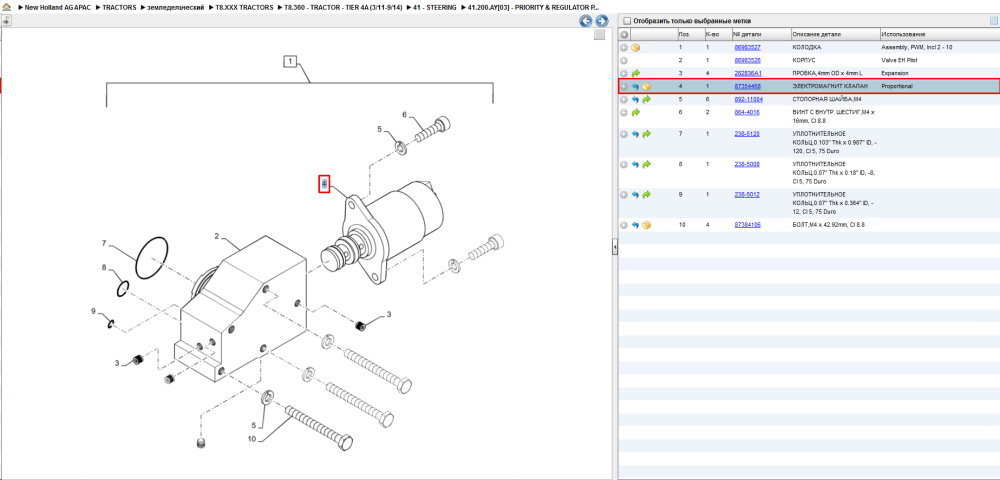Open the 'земледельческий' breadcrumb
The width and height of the screenshot is (1000, 480).
175,7
